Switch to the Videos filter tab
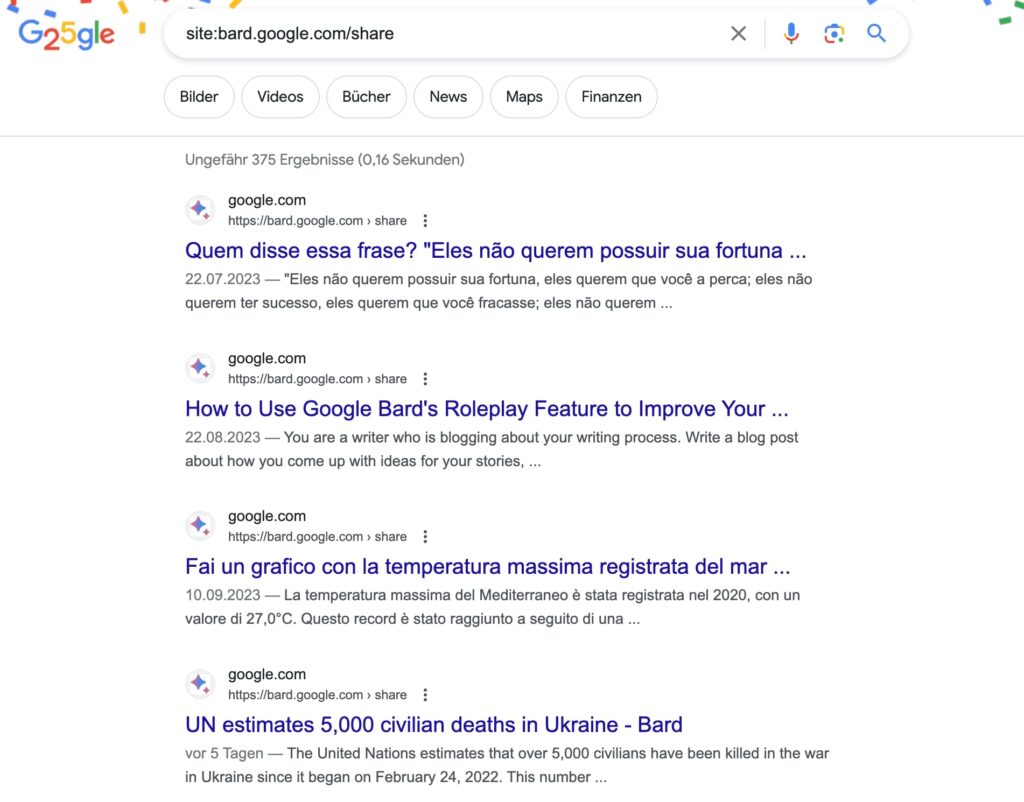This screenshot has height=802, width=1024. (280, 97)
